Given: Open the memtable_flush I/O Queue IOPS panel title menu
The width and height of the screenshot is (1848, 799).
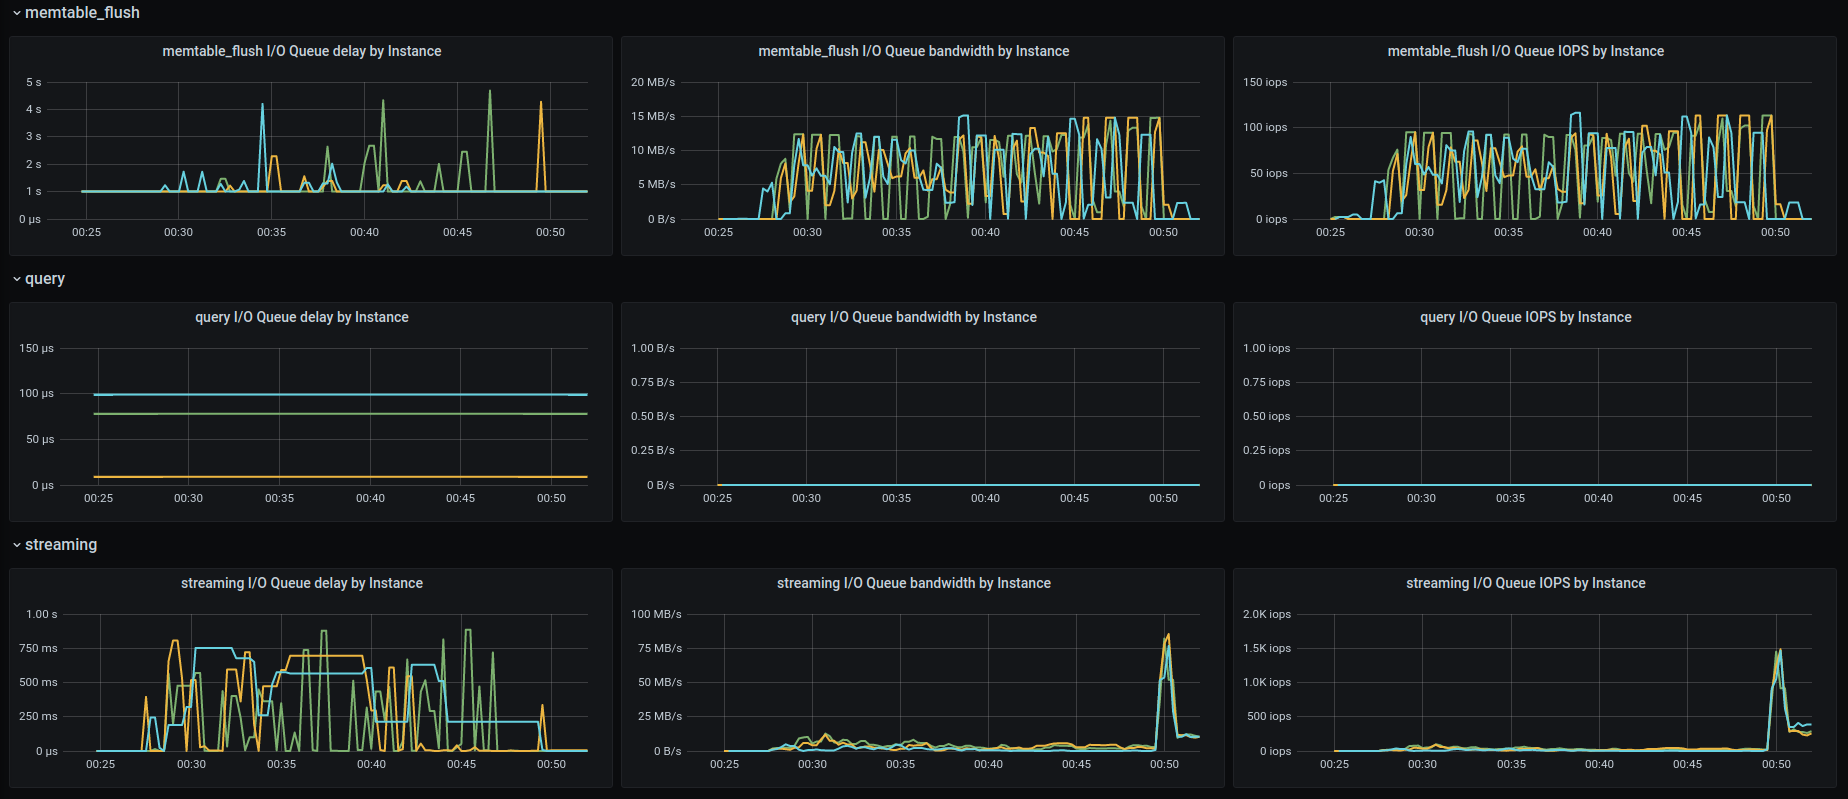Looking at the screenshot, I should point(1526,51).
